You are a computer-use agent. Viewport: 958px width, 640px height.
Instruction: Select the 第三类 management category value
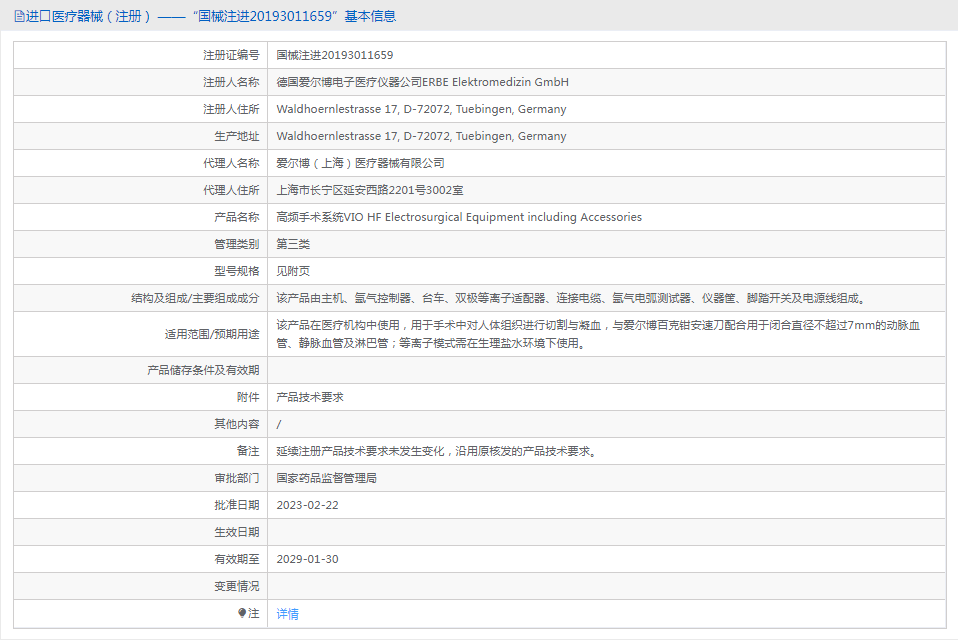pos(293,244)
